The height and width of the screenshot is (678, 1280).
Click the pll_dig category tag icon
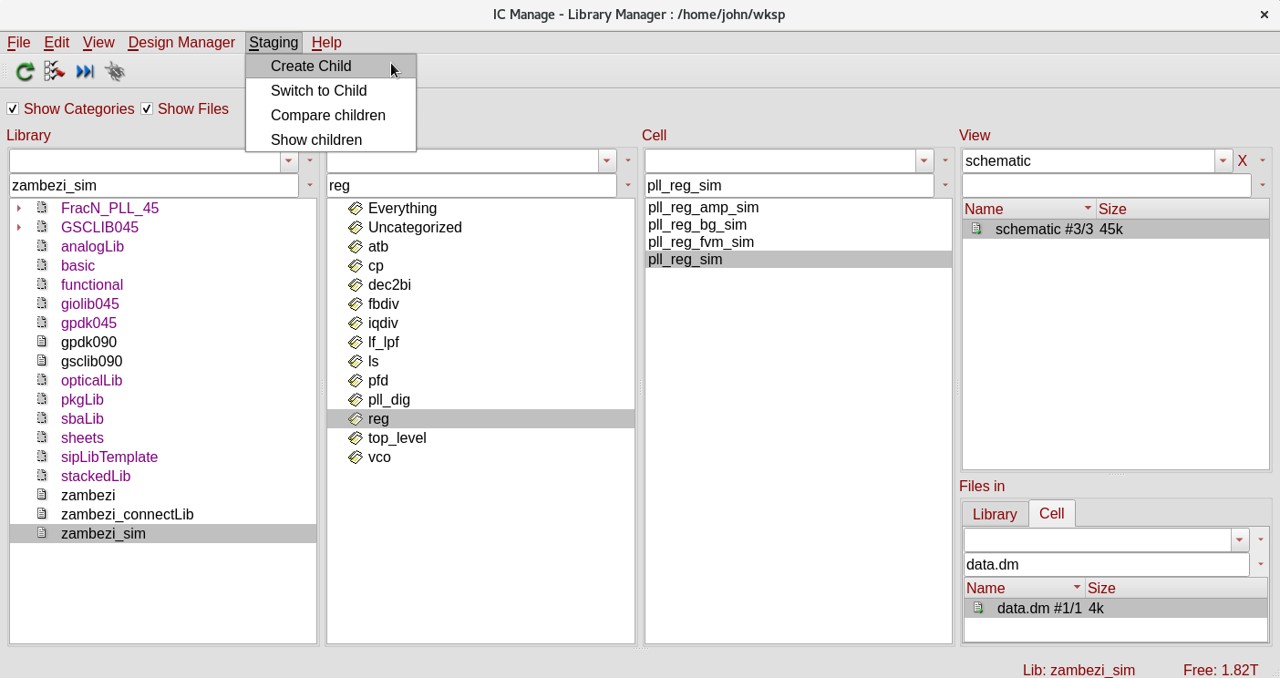click(x=355, y=400)
